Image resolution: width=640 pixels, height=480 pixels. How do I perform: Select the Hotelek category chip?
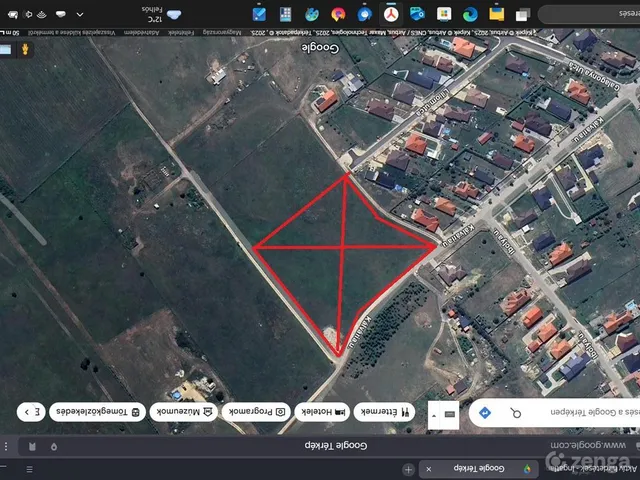[322, 412]
